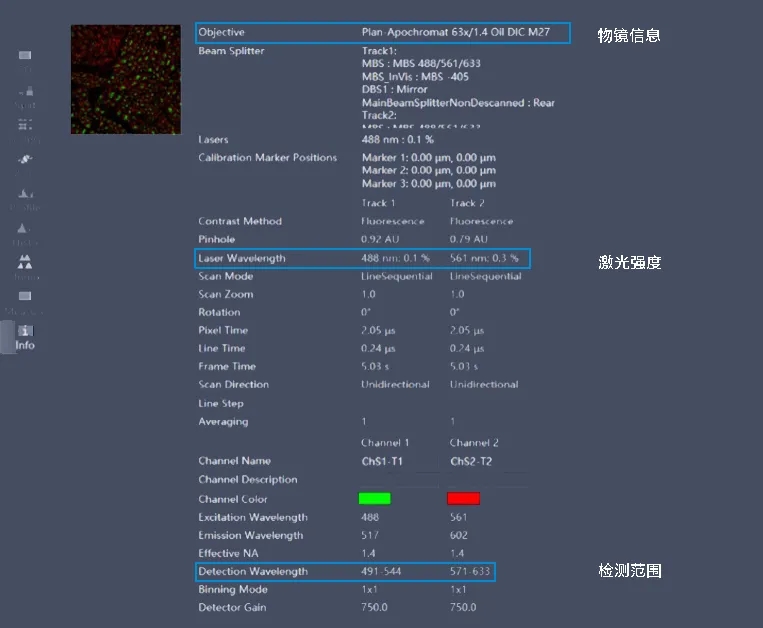
Task: Click the 'Beam Splitter' label
Action: click(x=231, y=51)
